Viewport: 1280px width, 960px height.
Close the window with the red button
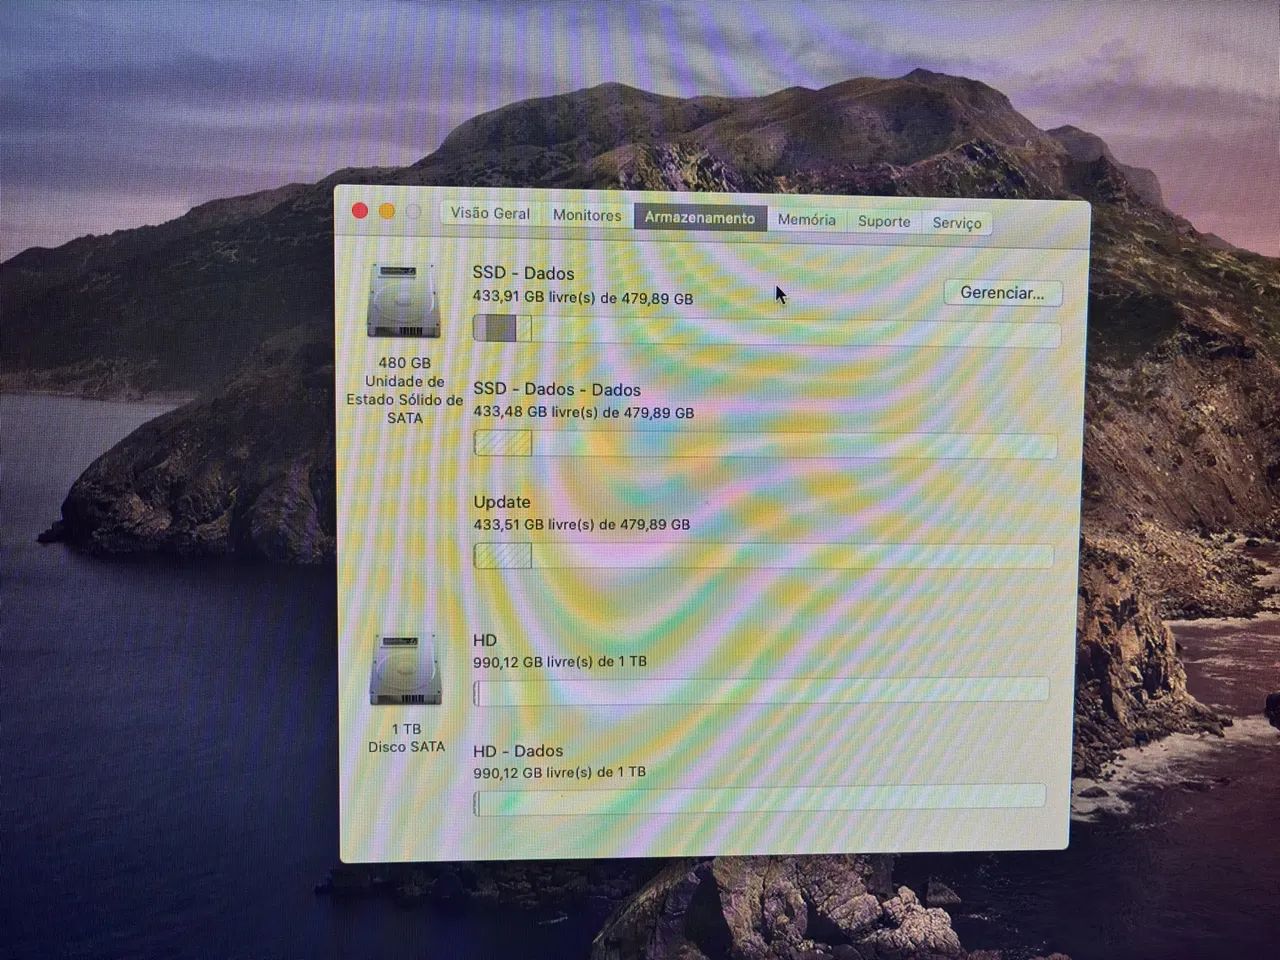pos(360,211)
